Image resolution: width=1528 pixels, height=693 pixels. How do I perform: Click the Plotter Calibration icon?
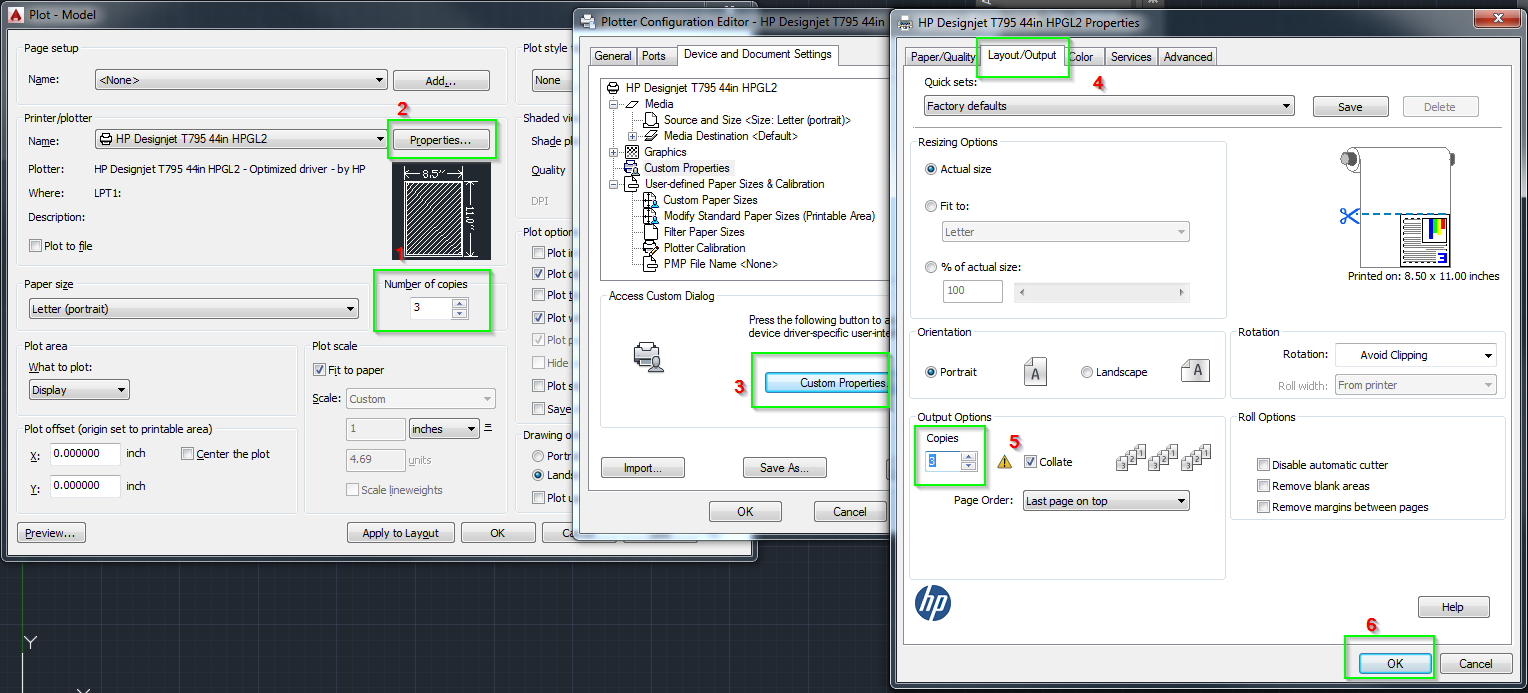[652, 248]
